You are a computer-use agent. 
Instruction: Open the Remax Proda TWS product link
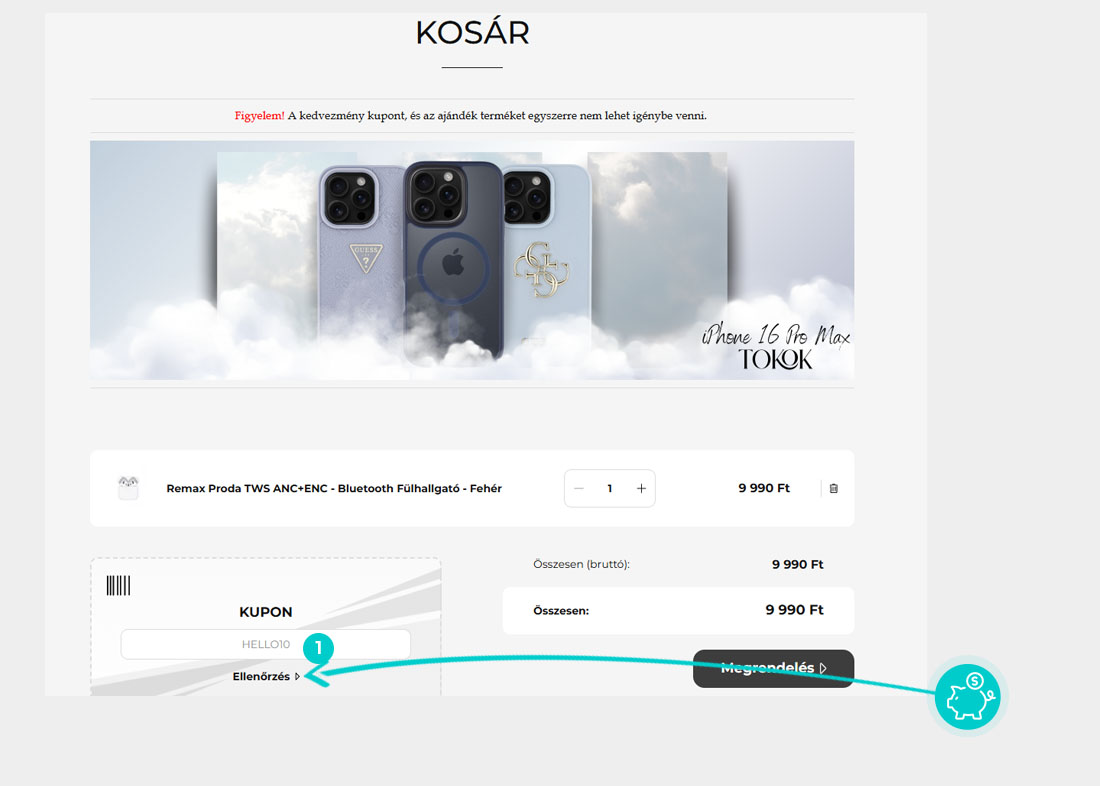334,488
